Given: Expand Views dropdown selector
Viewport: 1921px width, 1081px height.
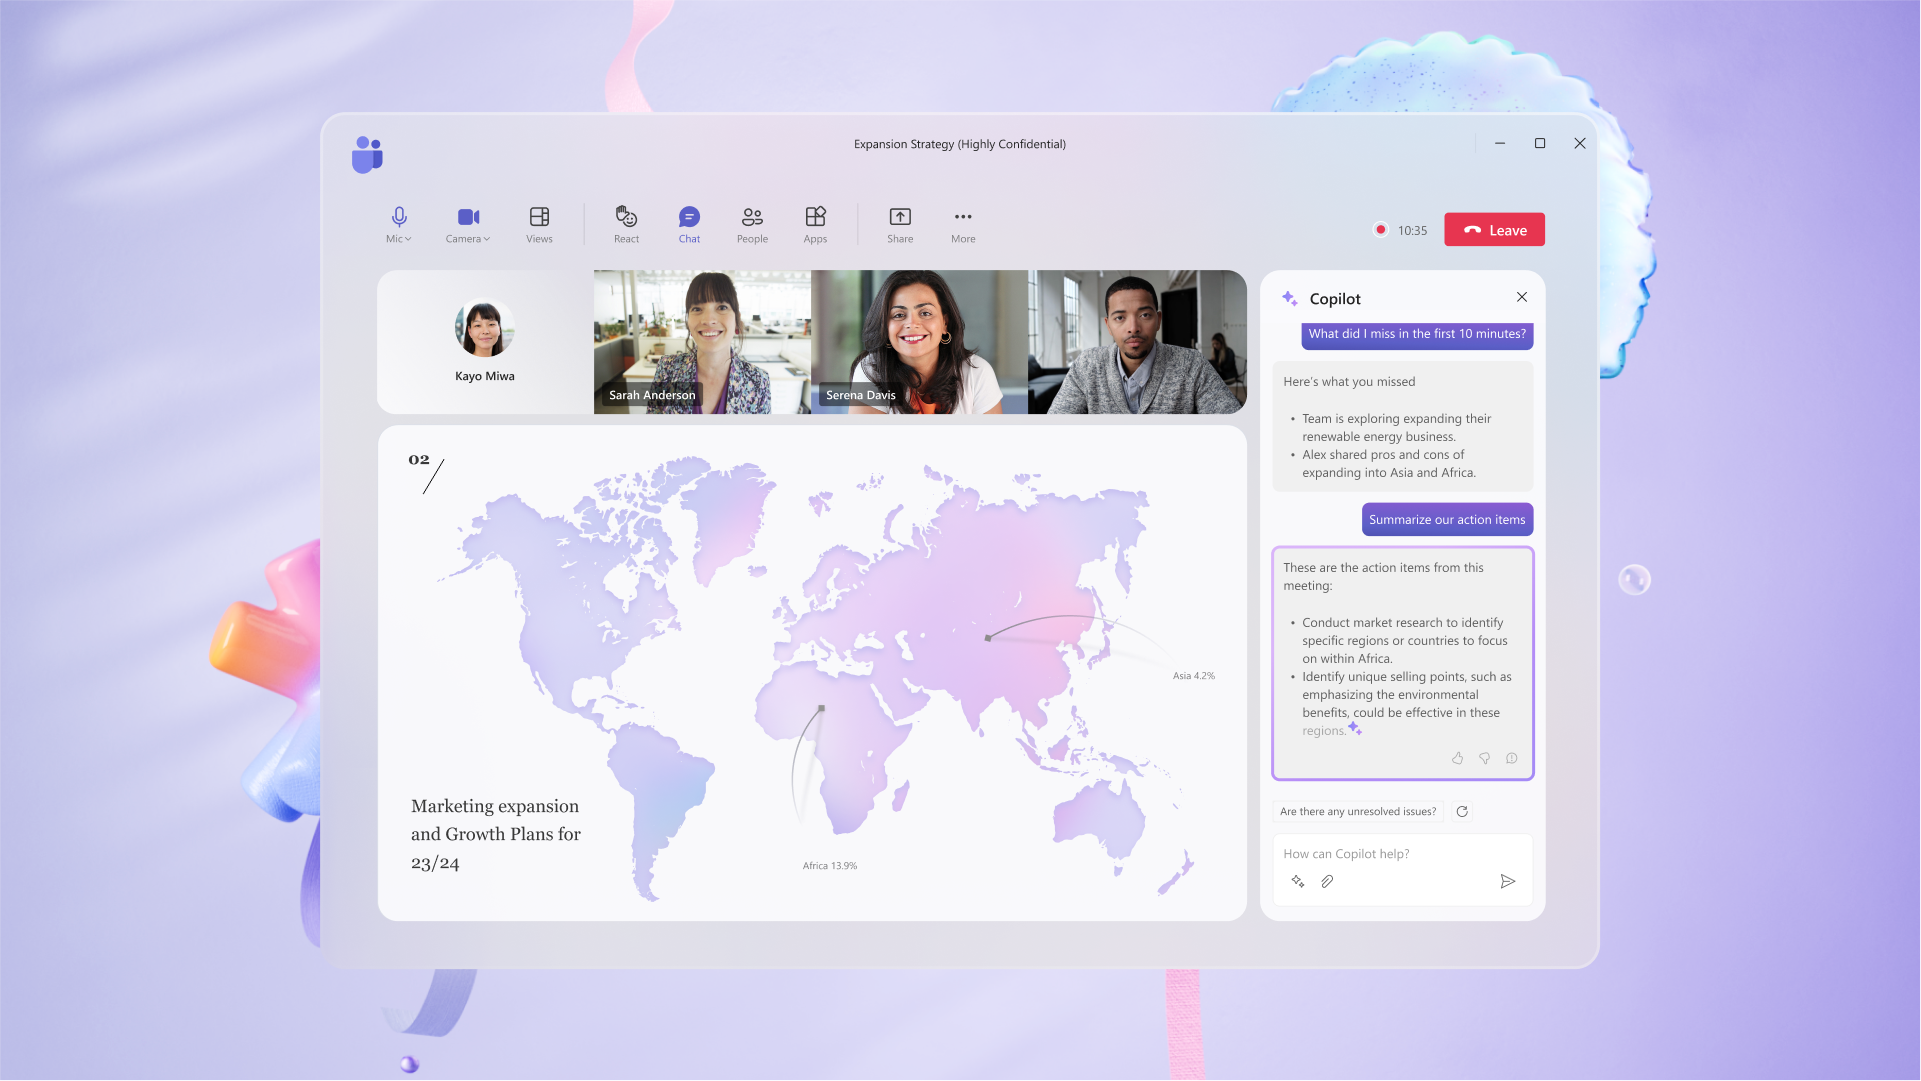Looking at the screenshot, I should [538, 224].
